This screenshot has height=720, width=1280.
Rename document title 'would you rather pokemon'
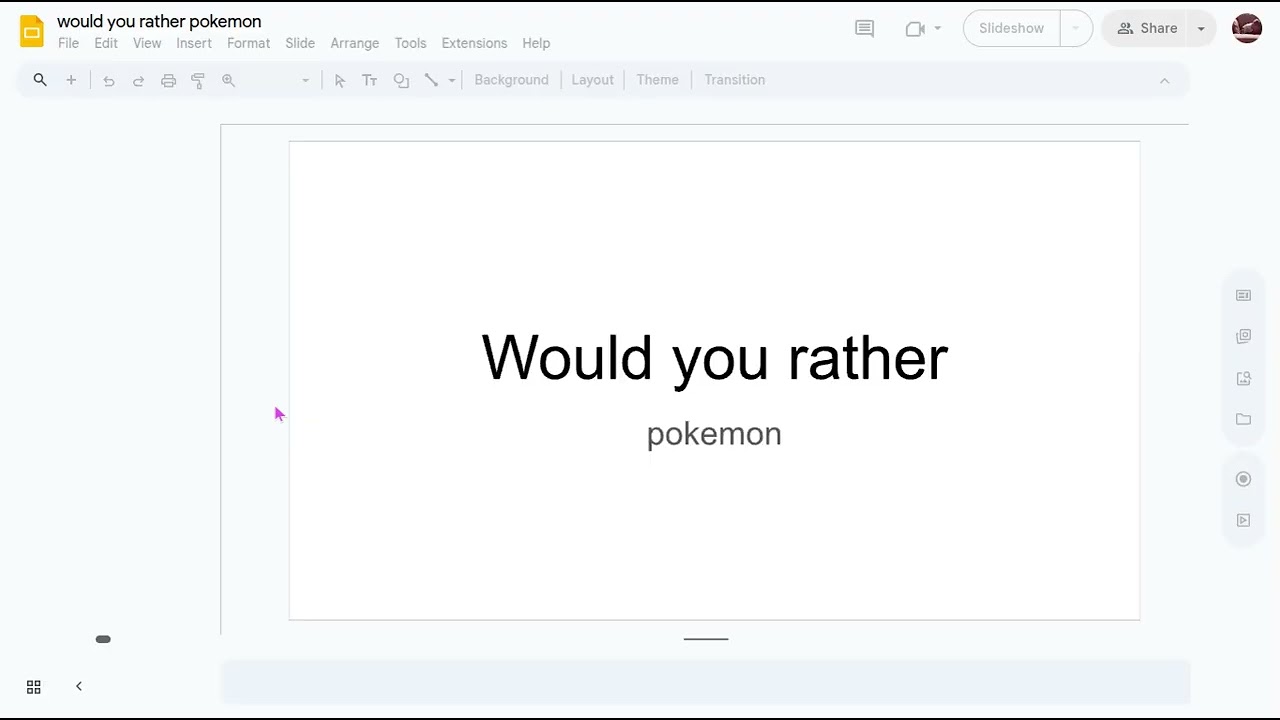pyautogui.click(x=159, y=21)
